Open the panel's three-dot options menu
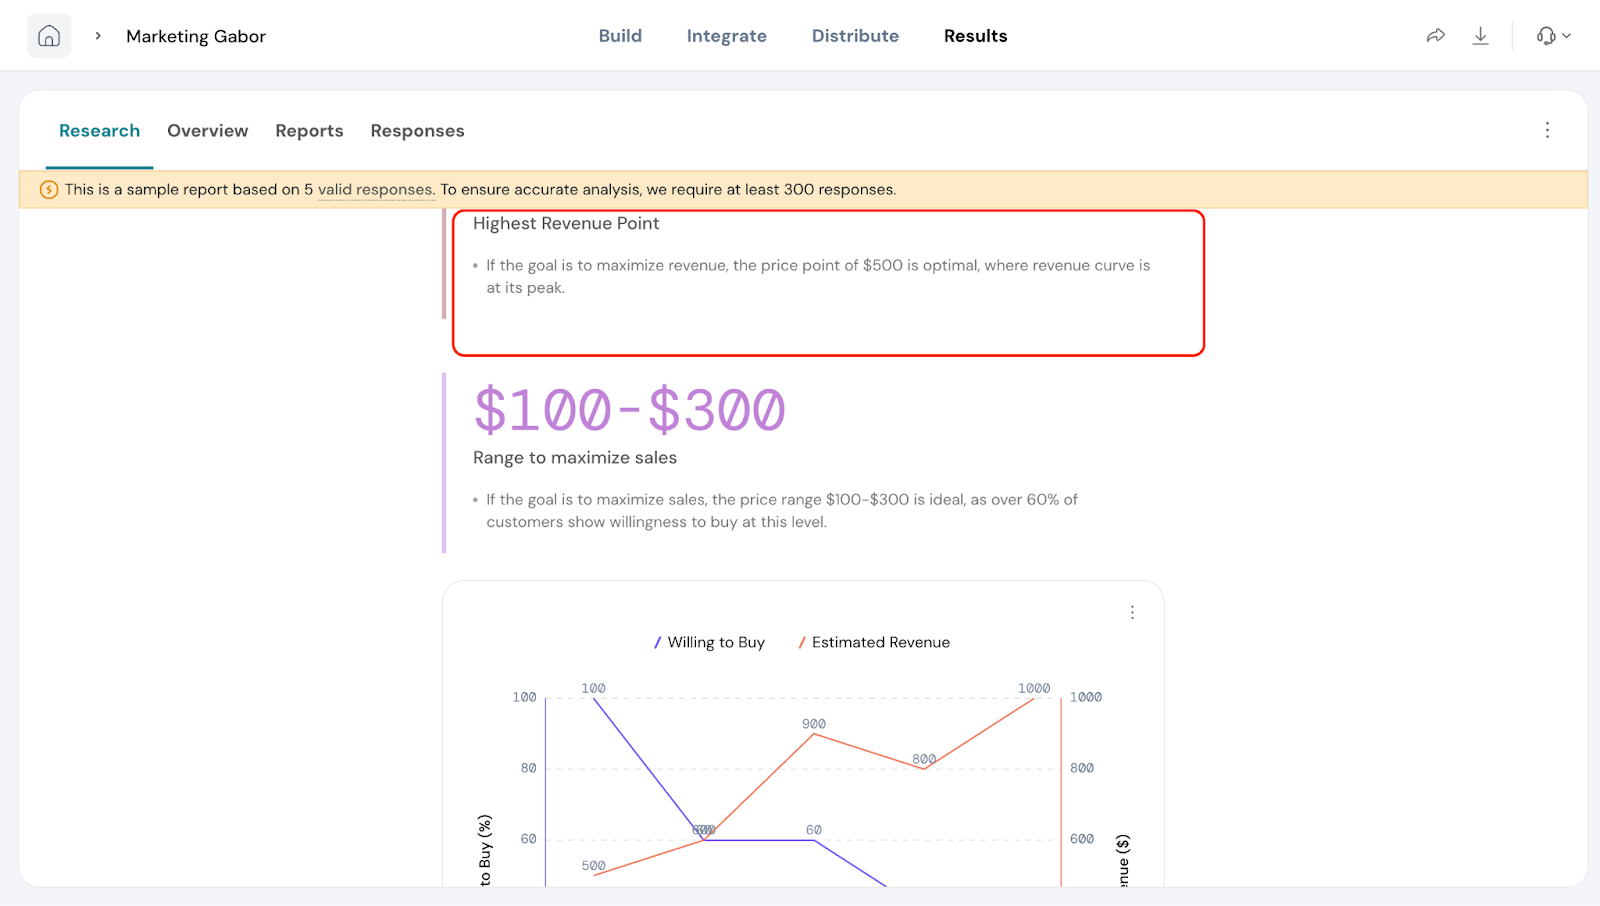Viewport: 1600px width, 906px height. tap(1547, 130)
